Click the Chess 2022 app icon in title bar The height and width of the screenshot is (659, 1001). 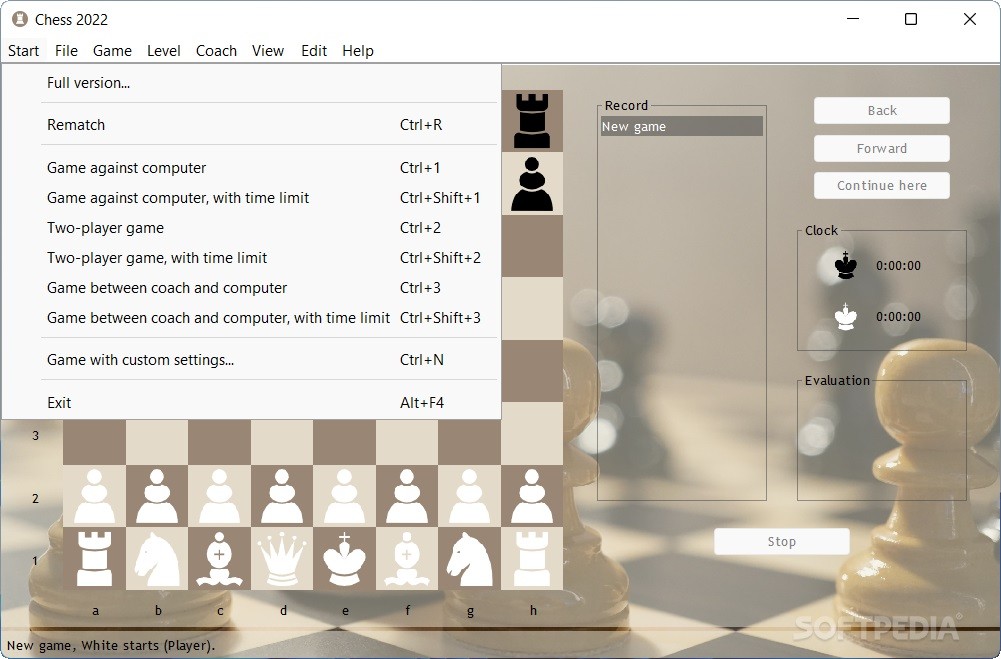coord(20,19)
